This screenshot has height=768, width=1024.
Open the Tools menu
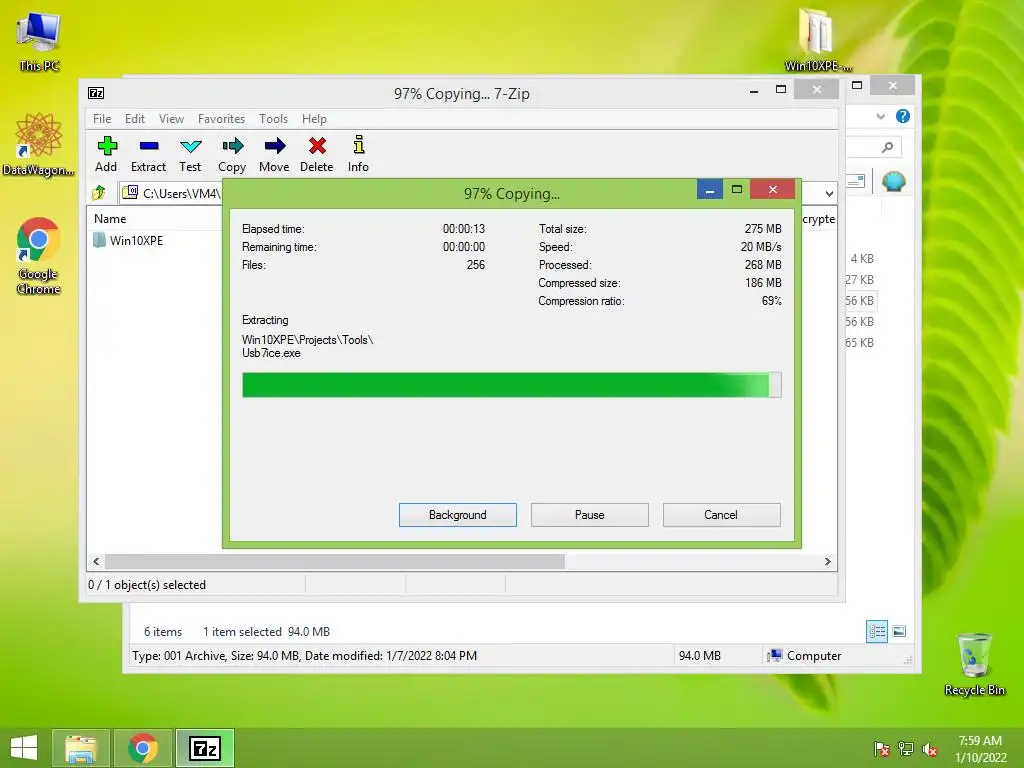pos(273,119)
